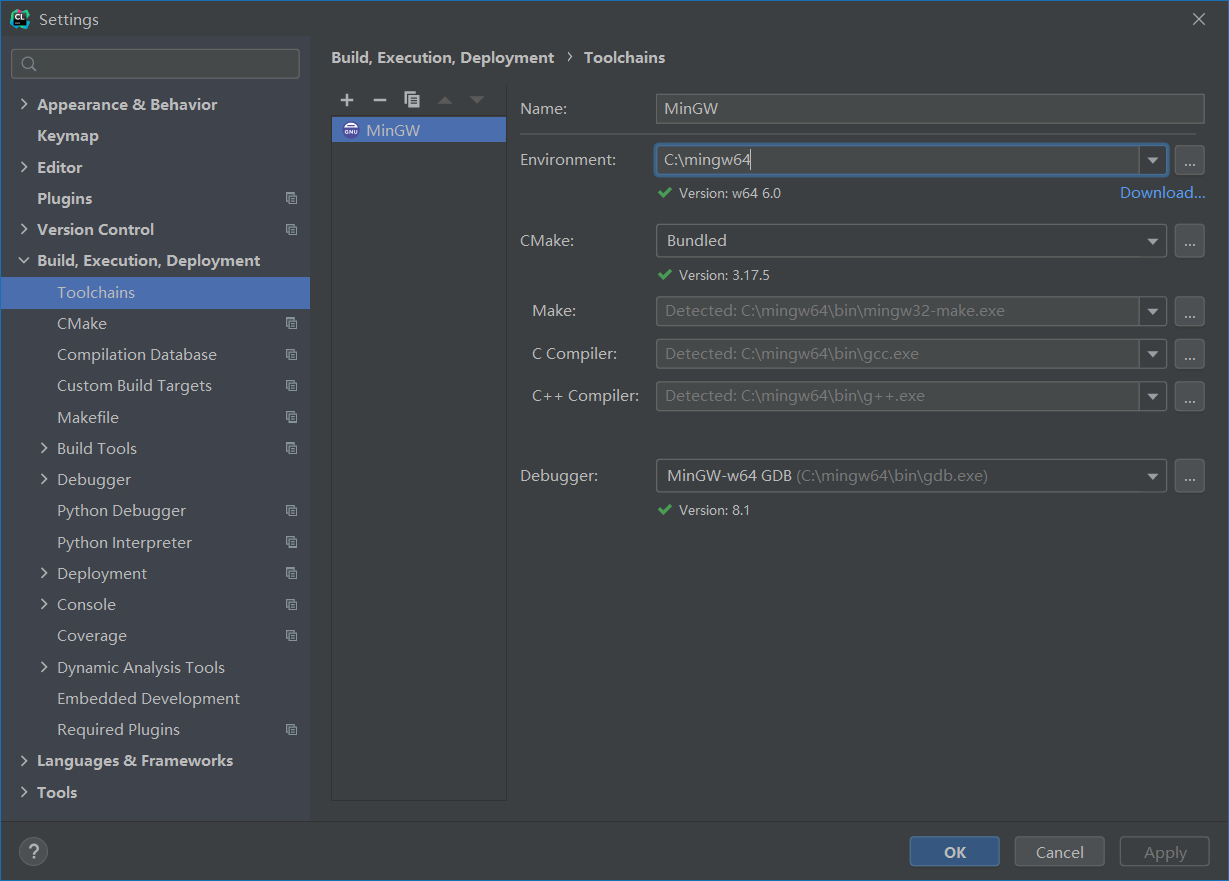
Task: Open the Keymap settings page
Action: tap(68, 136)
